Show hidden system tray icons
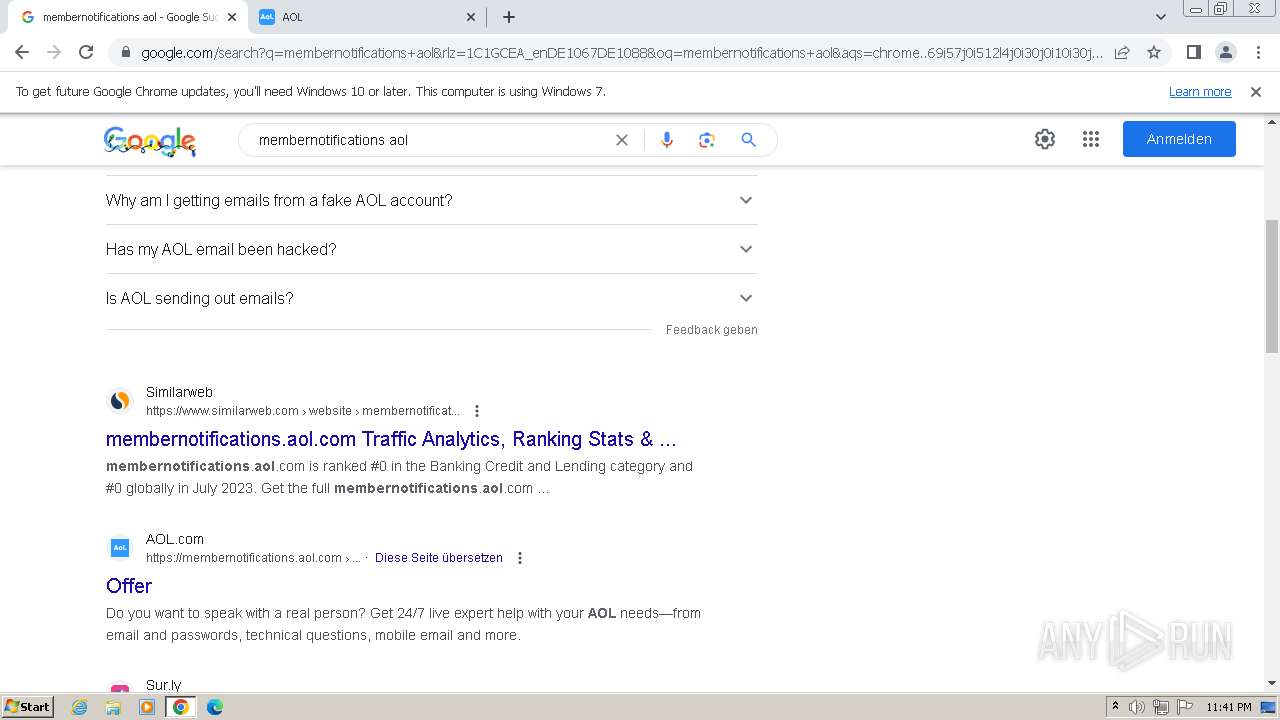The image size is (1280, 720). (x=1115, y=707)
